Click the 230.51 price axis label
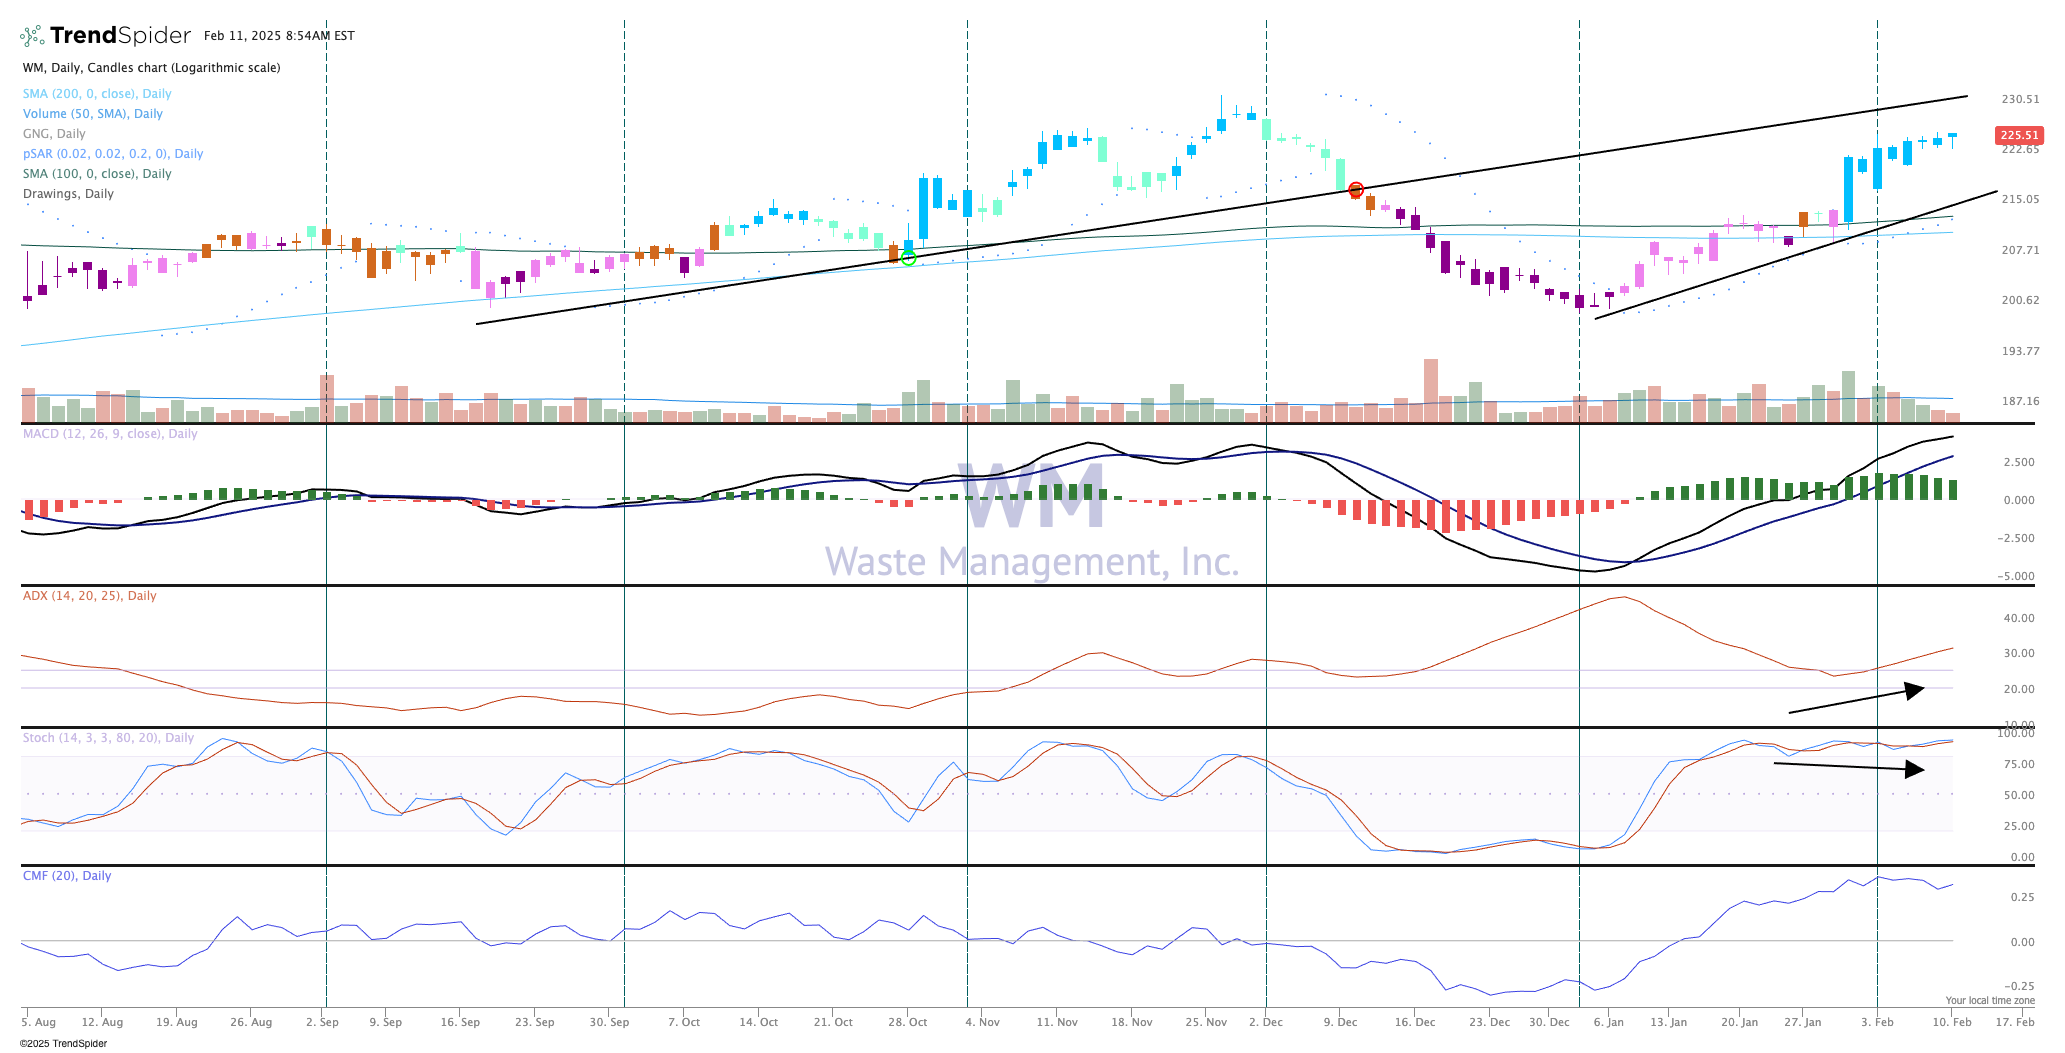Viewport: 2065px width, 1053px height. 2020,99
